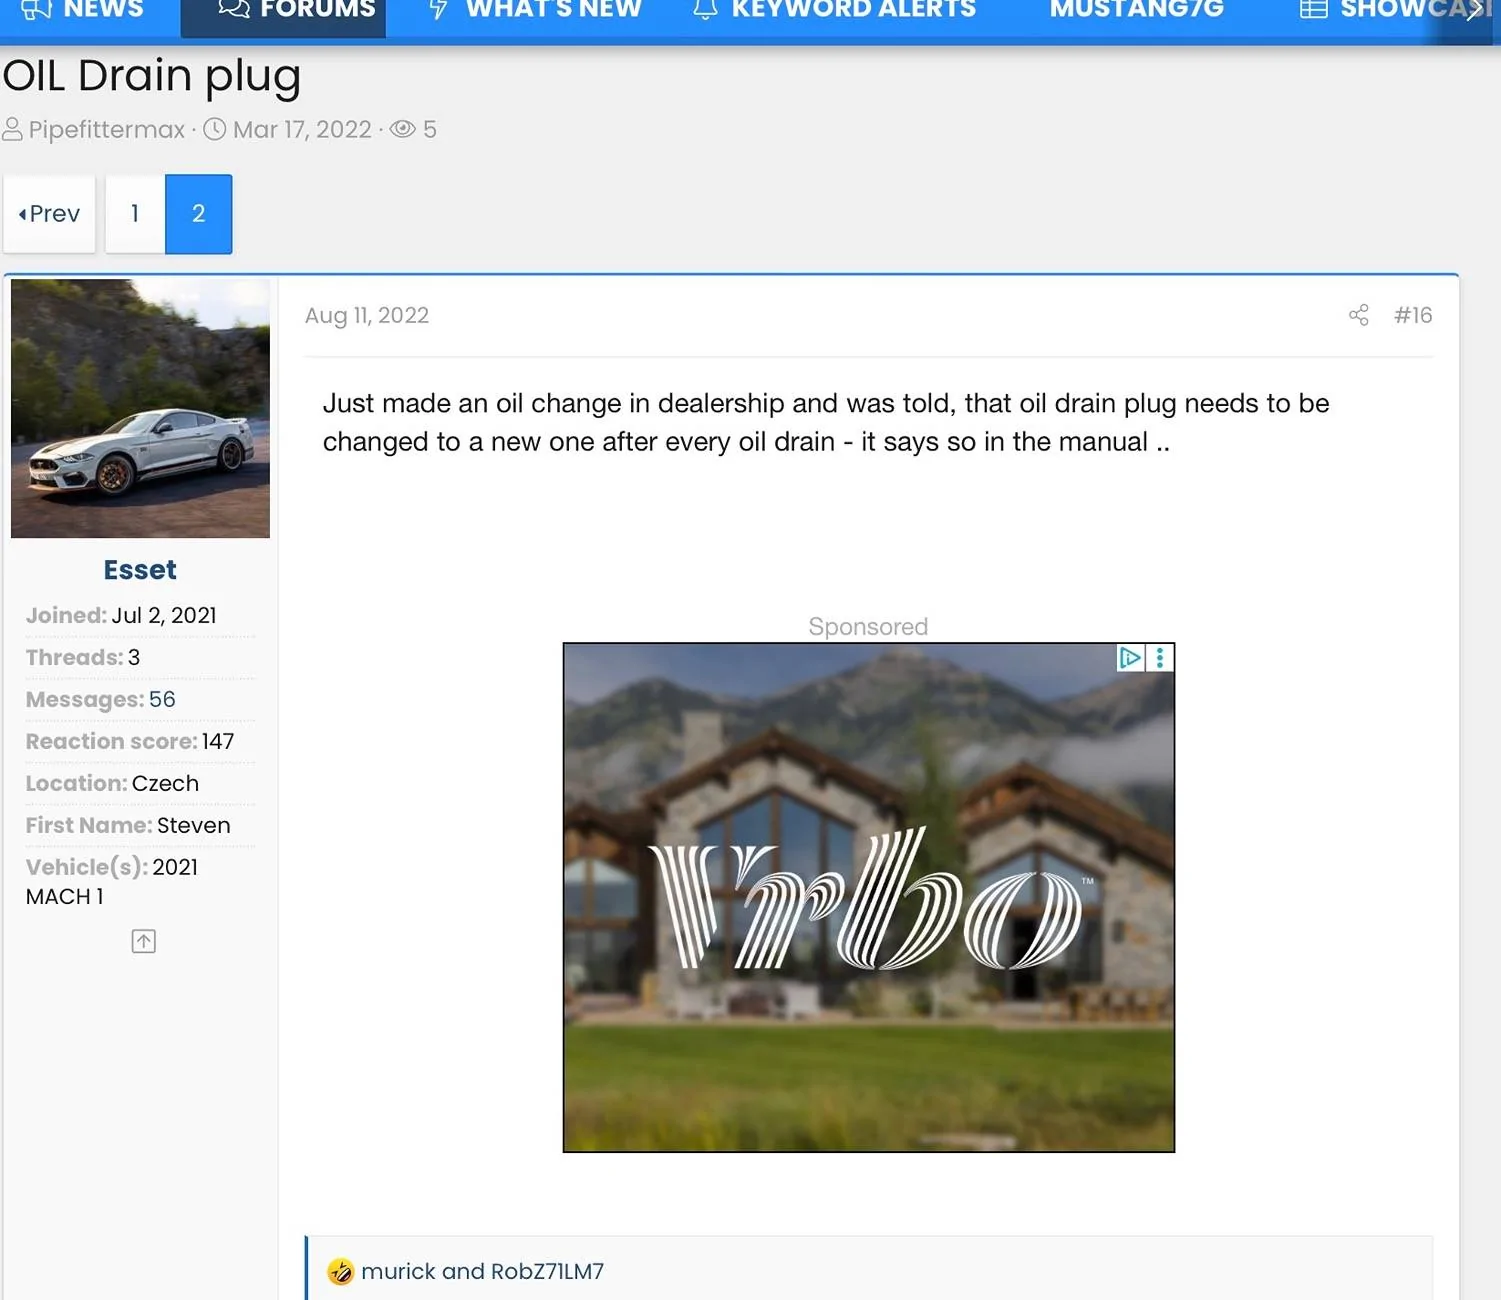Click the Showcase table icon

[x=1313, y=10]
